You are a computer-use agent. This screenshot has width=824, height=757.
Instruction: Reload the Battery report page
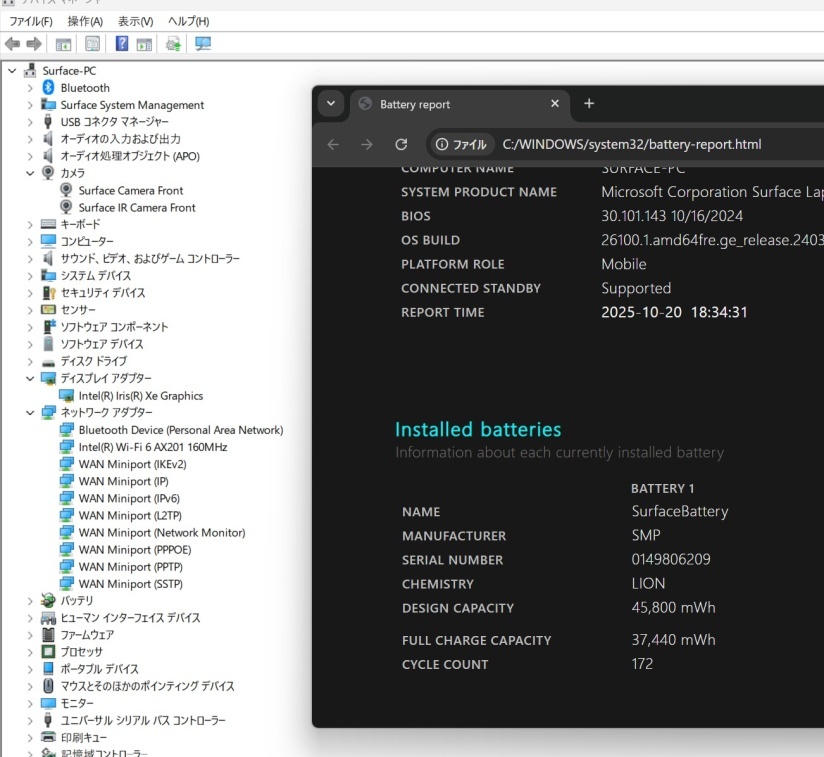(401, 144)
